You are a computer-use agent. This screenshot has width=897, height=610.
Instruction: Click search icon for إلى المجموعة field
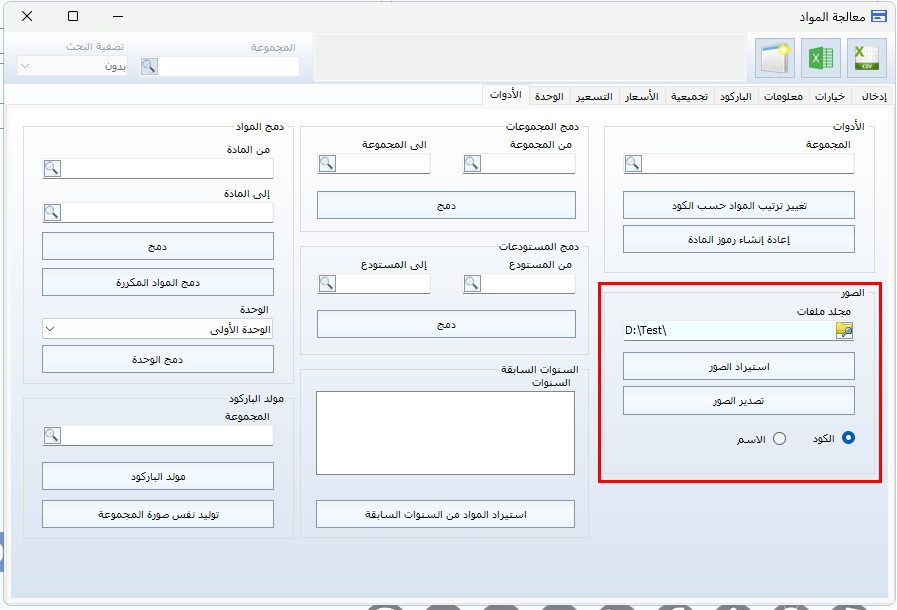coord(327,164)
